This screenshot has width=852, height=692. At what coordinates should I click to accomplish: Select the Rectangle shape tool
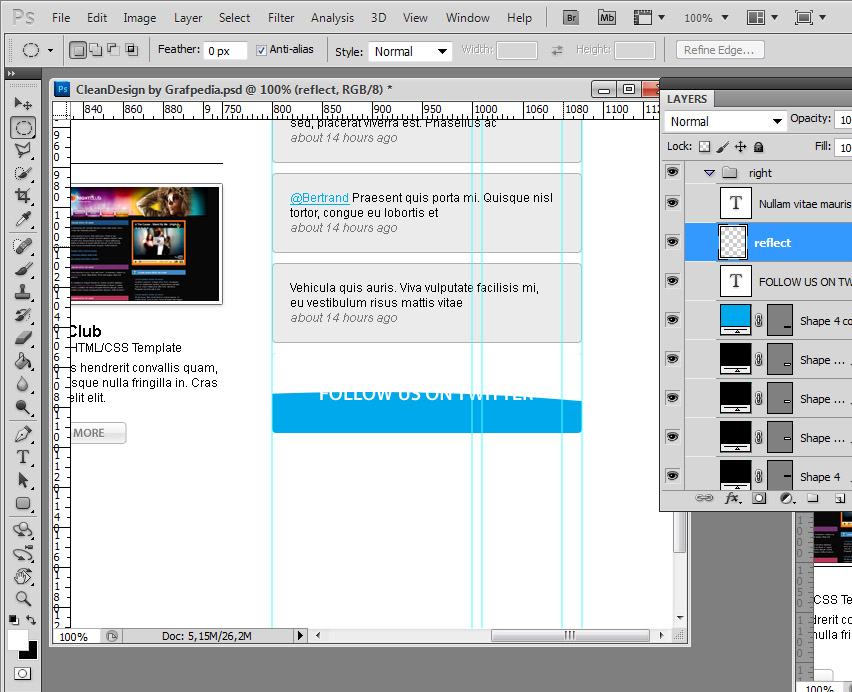click(23, 503)
